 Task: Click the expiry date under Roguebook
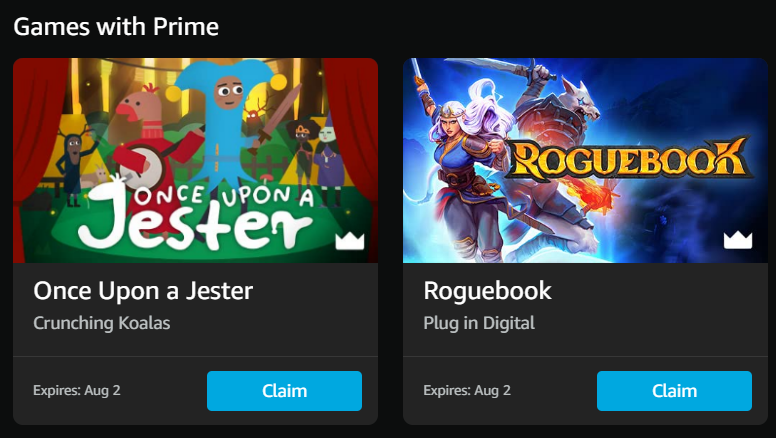click(x=467, y=390)
